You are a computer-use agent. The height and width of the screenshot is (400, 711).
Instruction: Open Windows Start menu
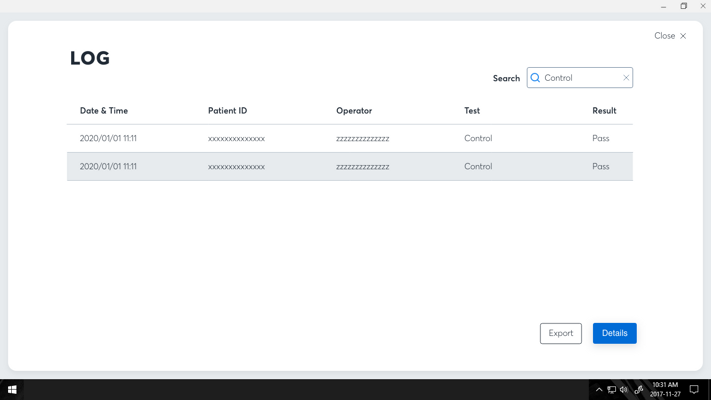click(x=12, y=390)
